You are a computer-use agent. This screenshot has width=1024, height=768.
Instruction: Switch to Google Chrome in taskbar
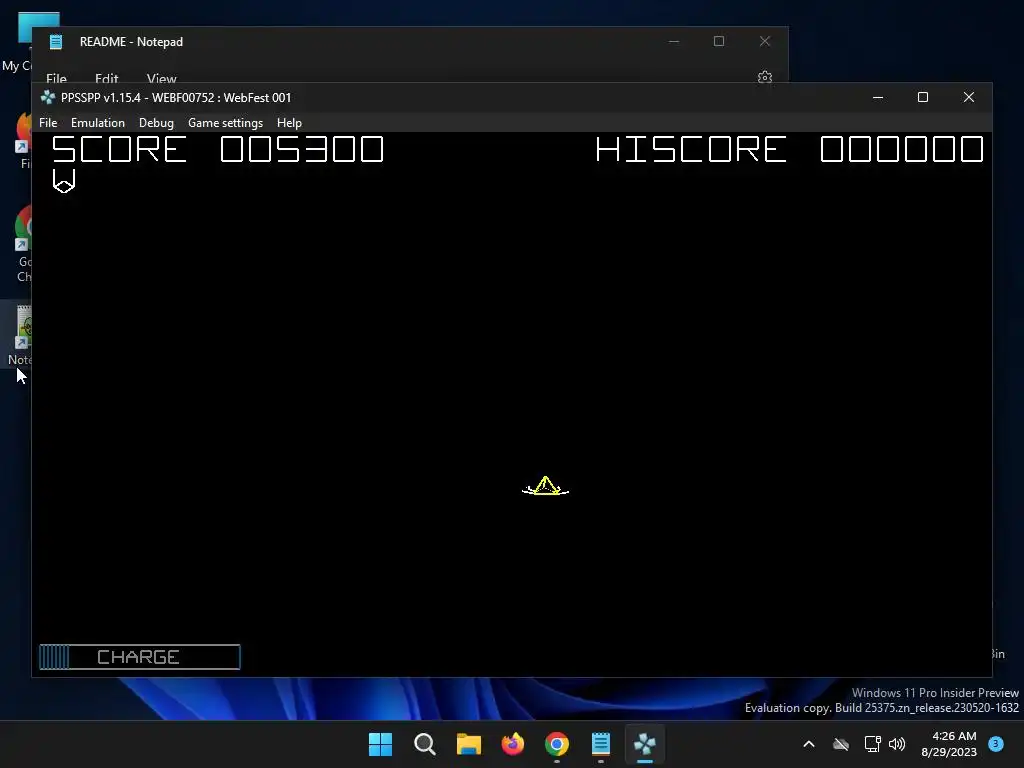click(x=556, y=744)
